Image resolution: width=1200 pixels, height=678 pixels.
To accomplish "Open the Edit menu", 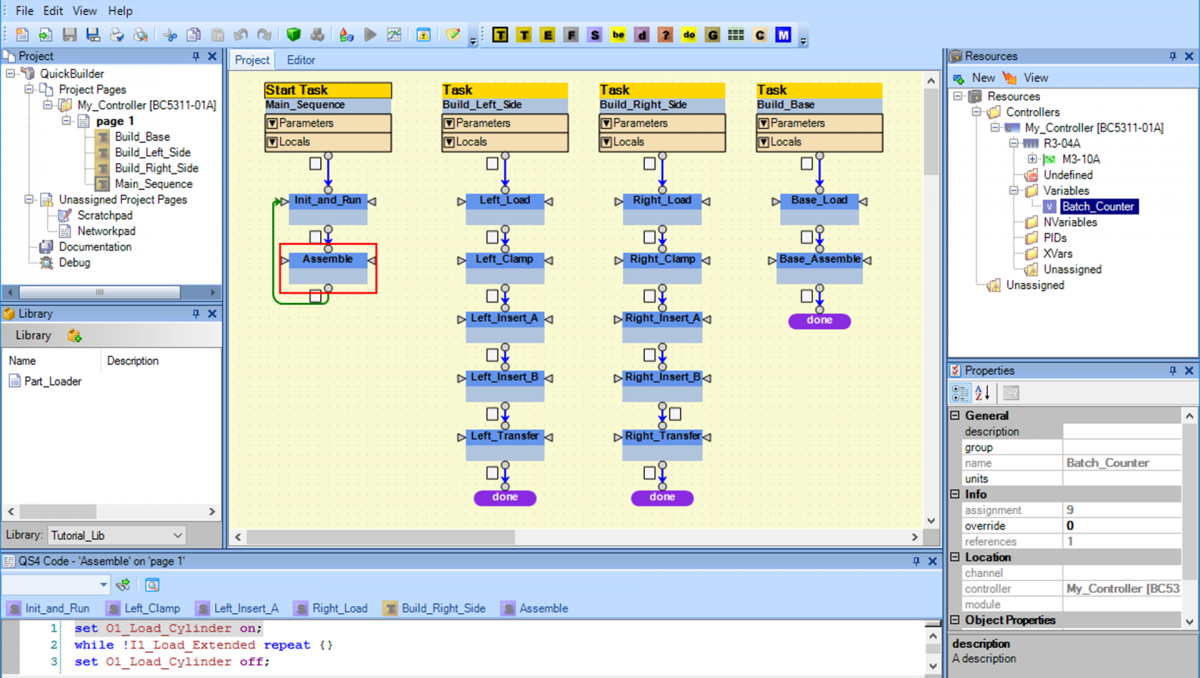I will tap(53, 11).
